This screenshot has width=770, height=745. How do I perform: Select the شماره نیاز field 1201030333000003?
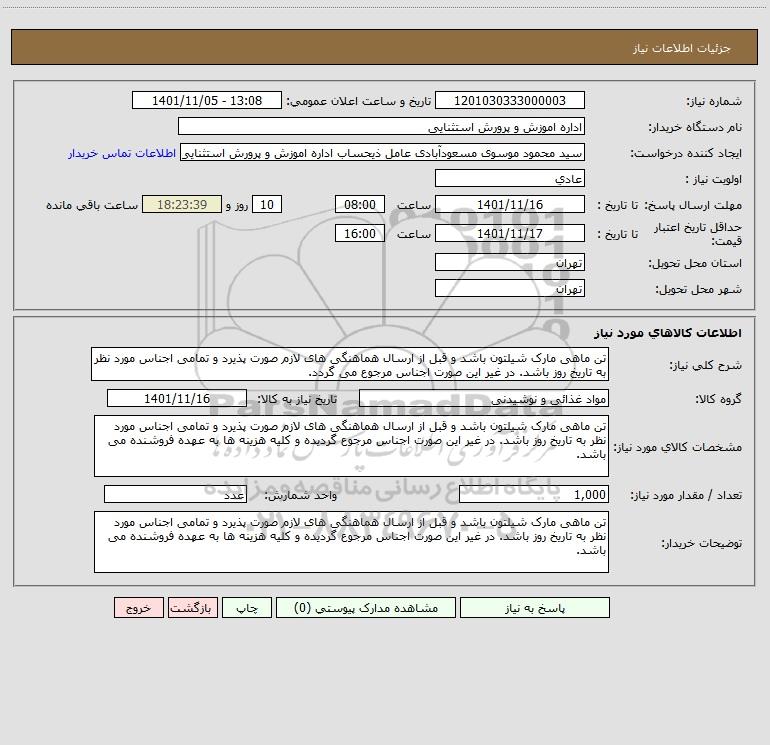[x=510, y=100]
